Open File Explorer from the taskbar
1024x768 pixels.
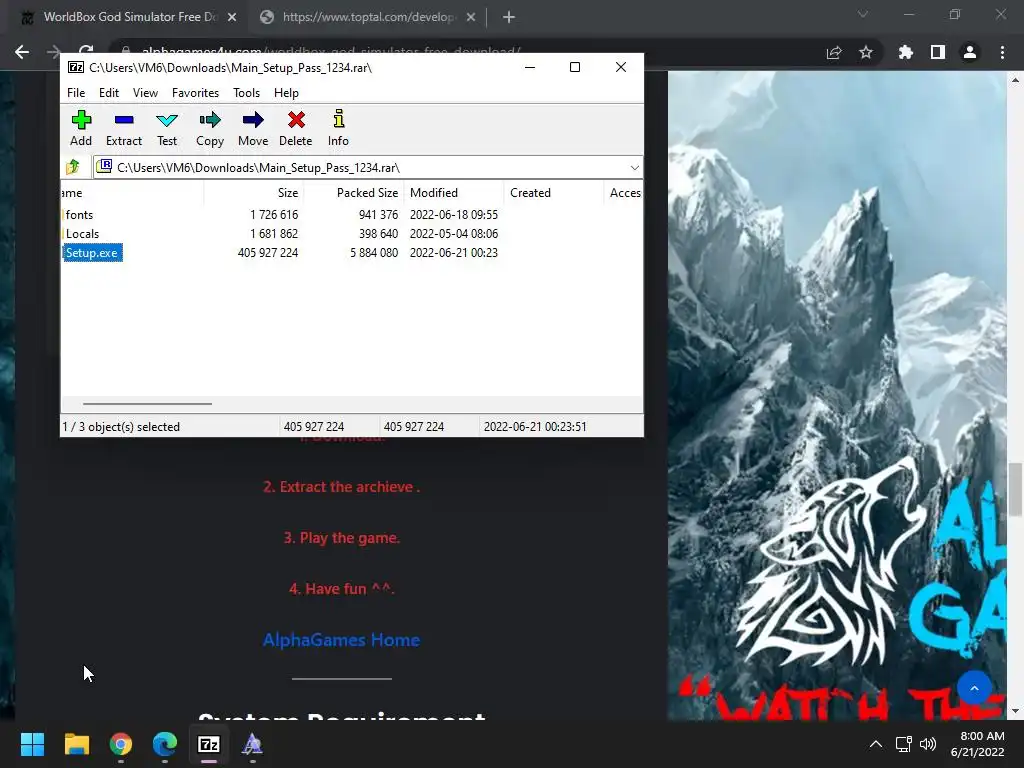point(76,744)
